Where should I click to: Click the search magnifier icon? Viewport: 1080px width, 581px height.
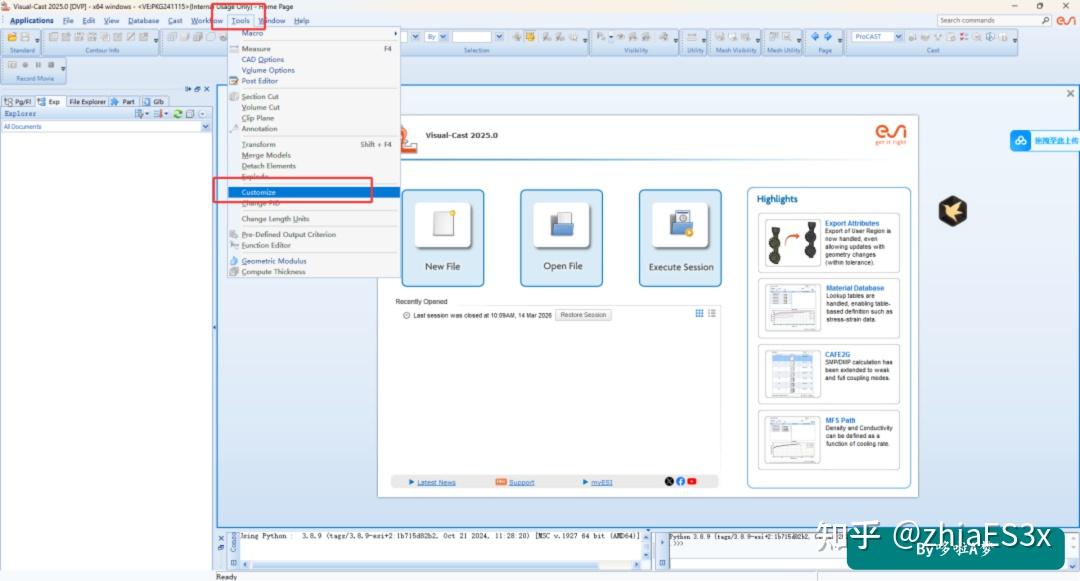pyautogui.click(x=1046, y=21)
